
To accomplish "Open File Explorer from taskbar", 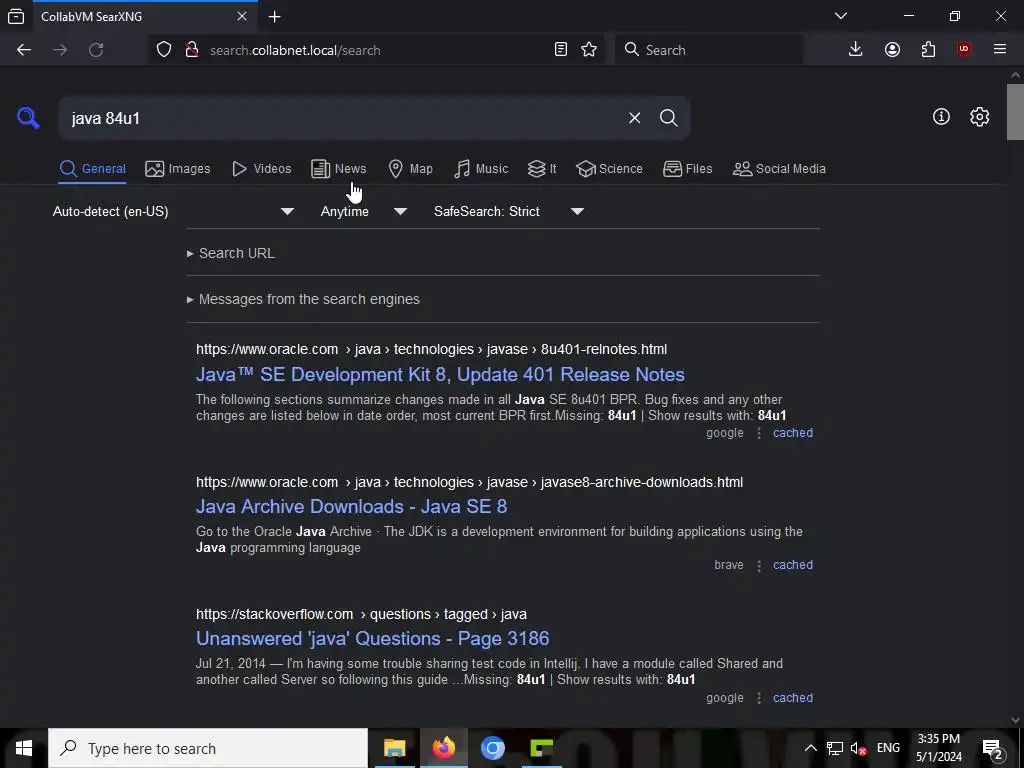I will click(394, 748).
